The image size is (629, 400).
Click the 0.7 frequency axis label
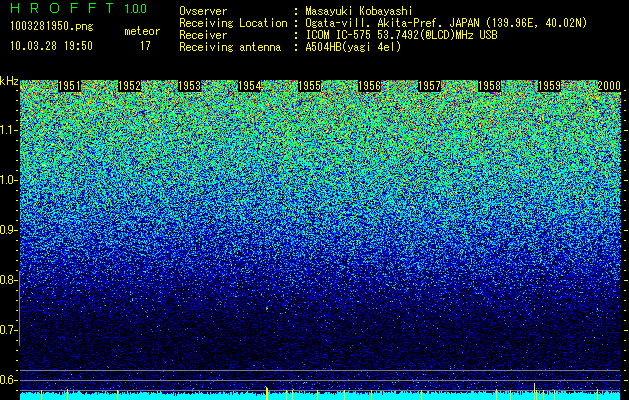point(7,330)
